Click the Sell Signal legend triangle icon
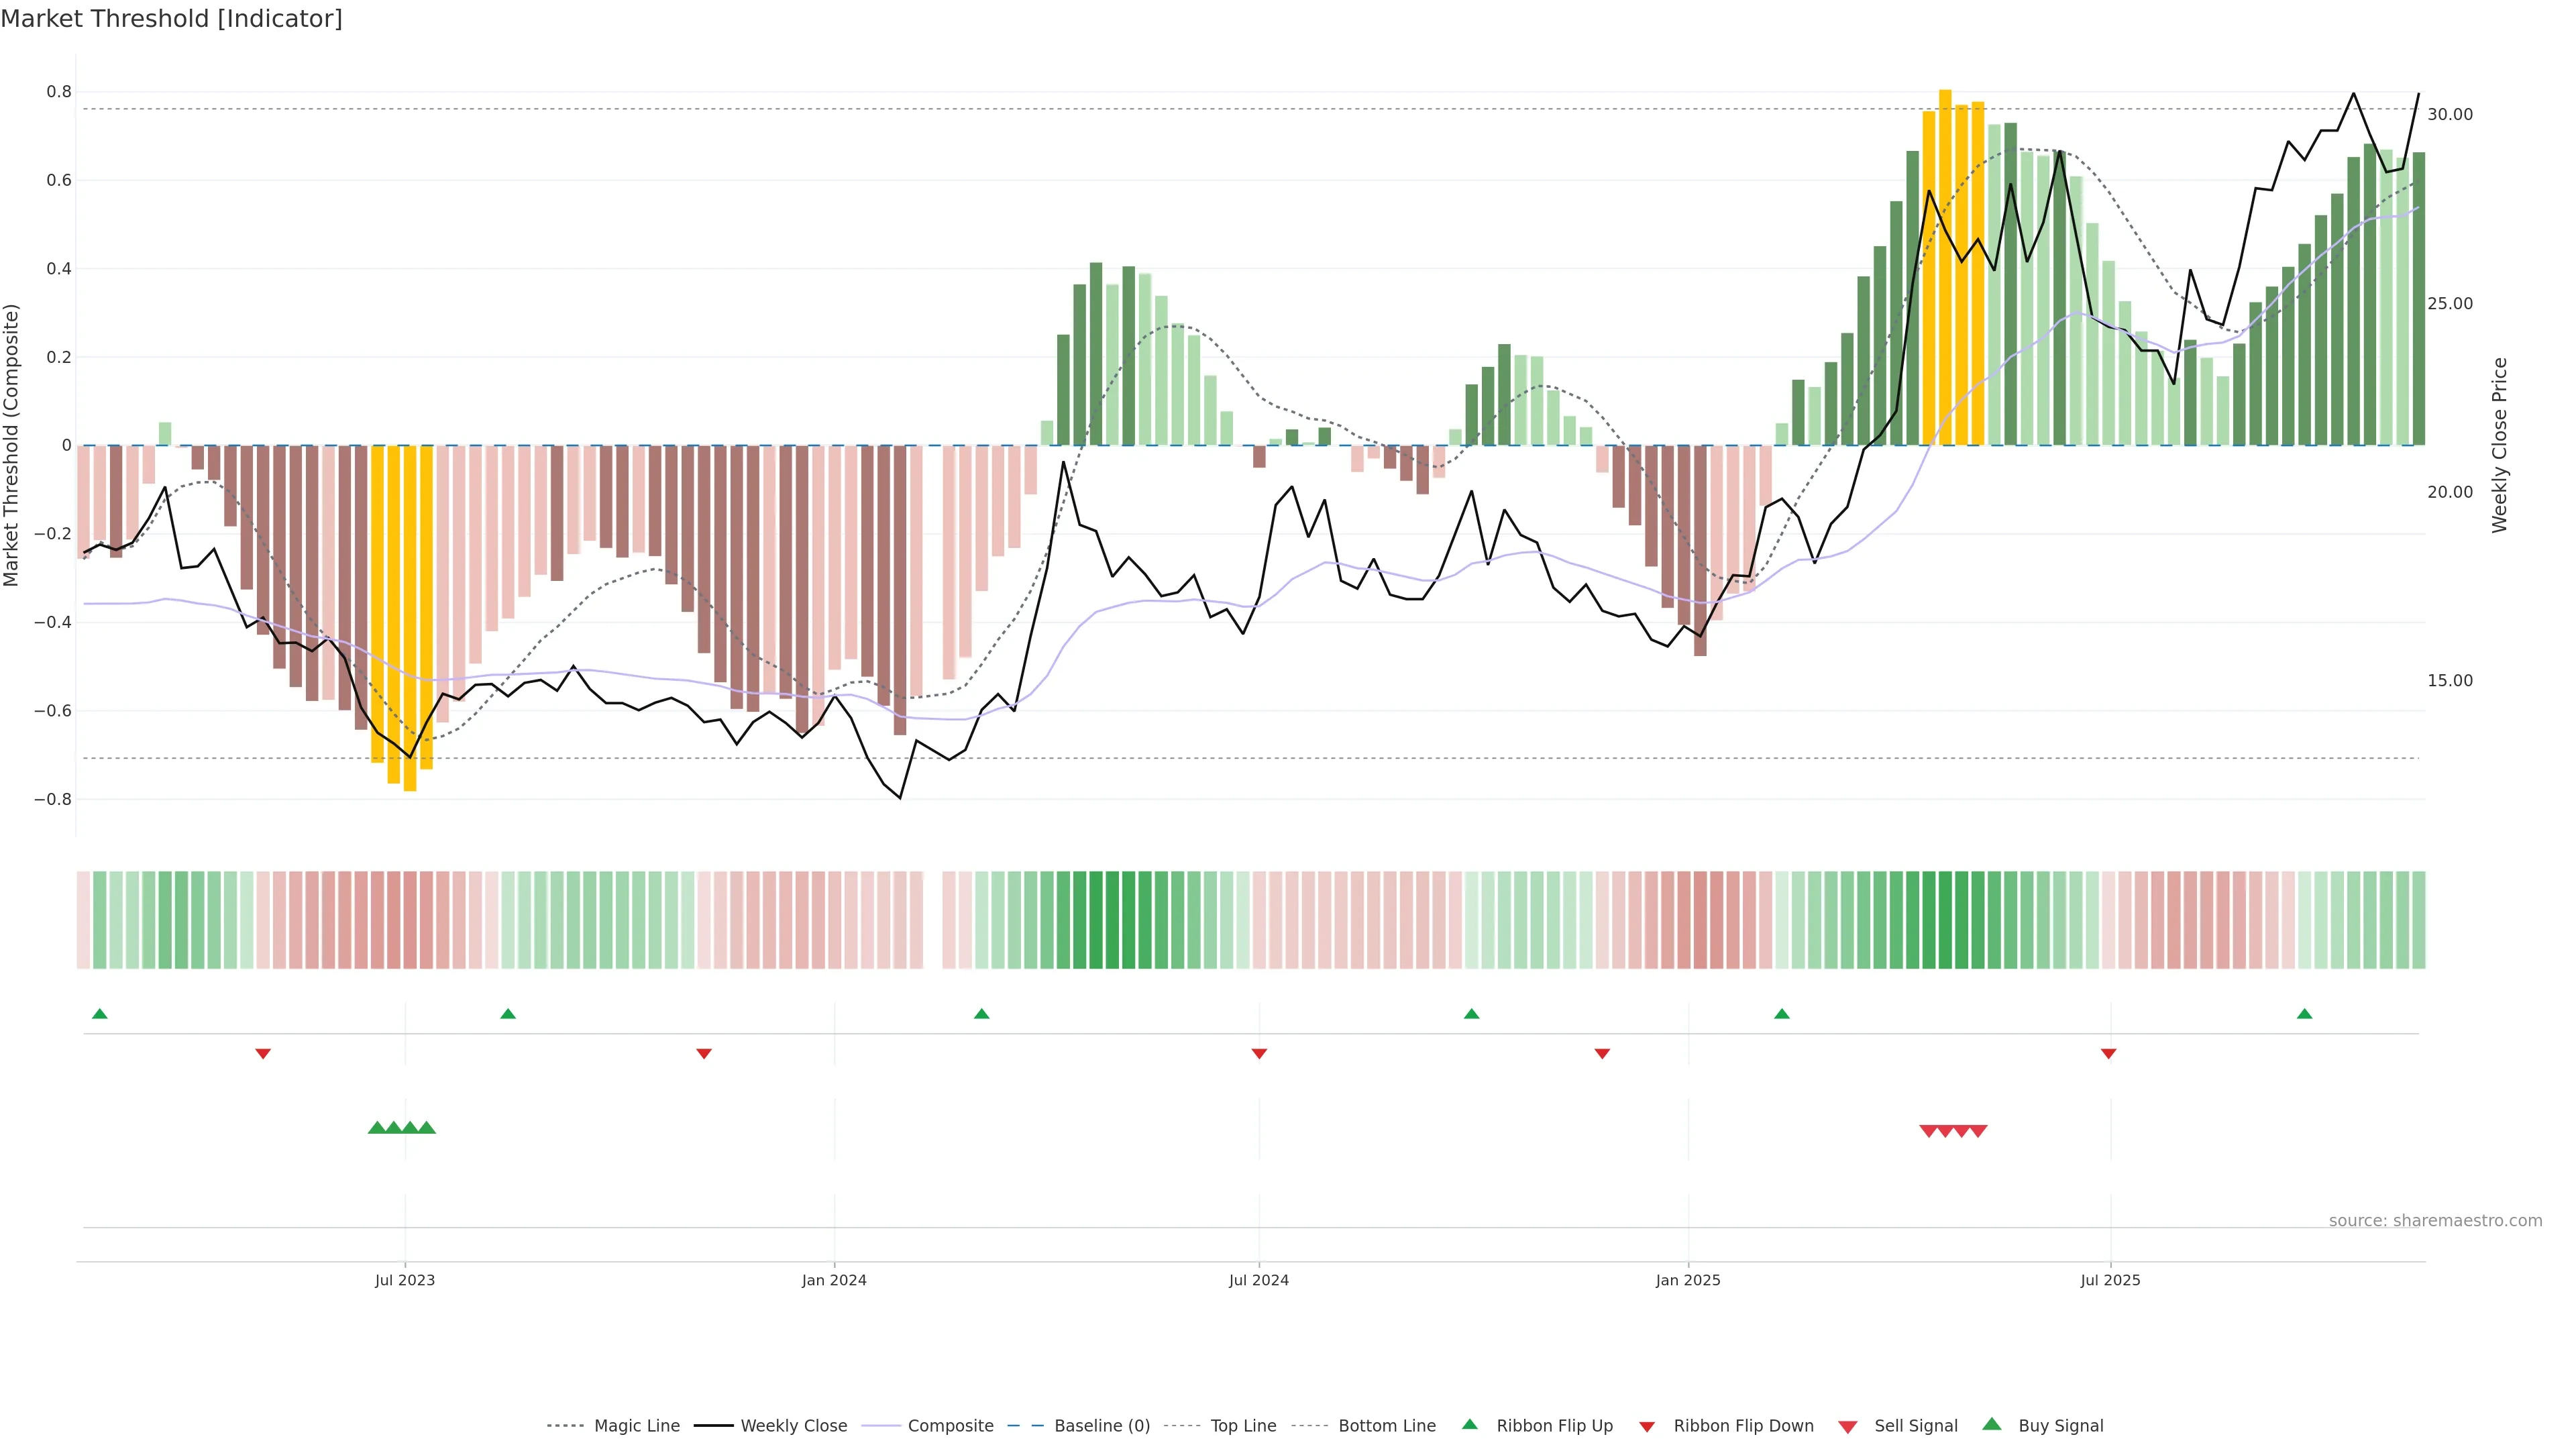The width and height of the screenshot is (2576, 1449). tap(1848, 1427)
